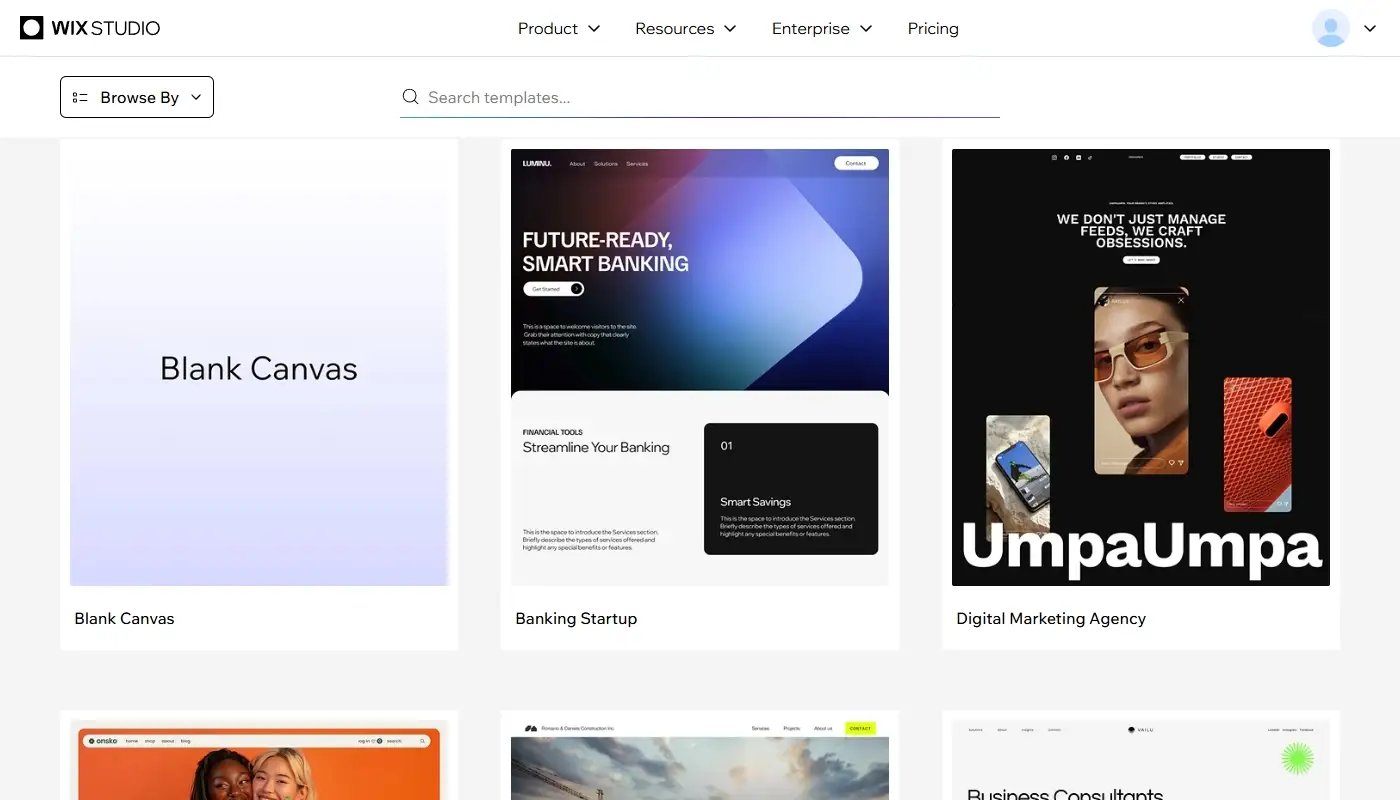Click the Banking Startup title link
Viewport: 1400px width, 800px height.
click(x=576, y=618)
